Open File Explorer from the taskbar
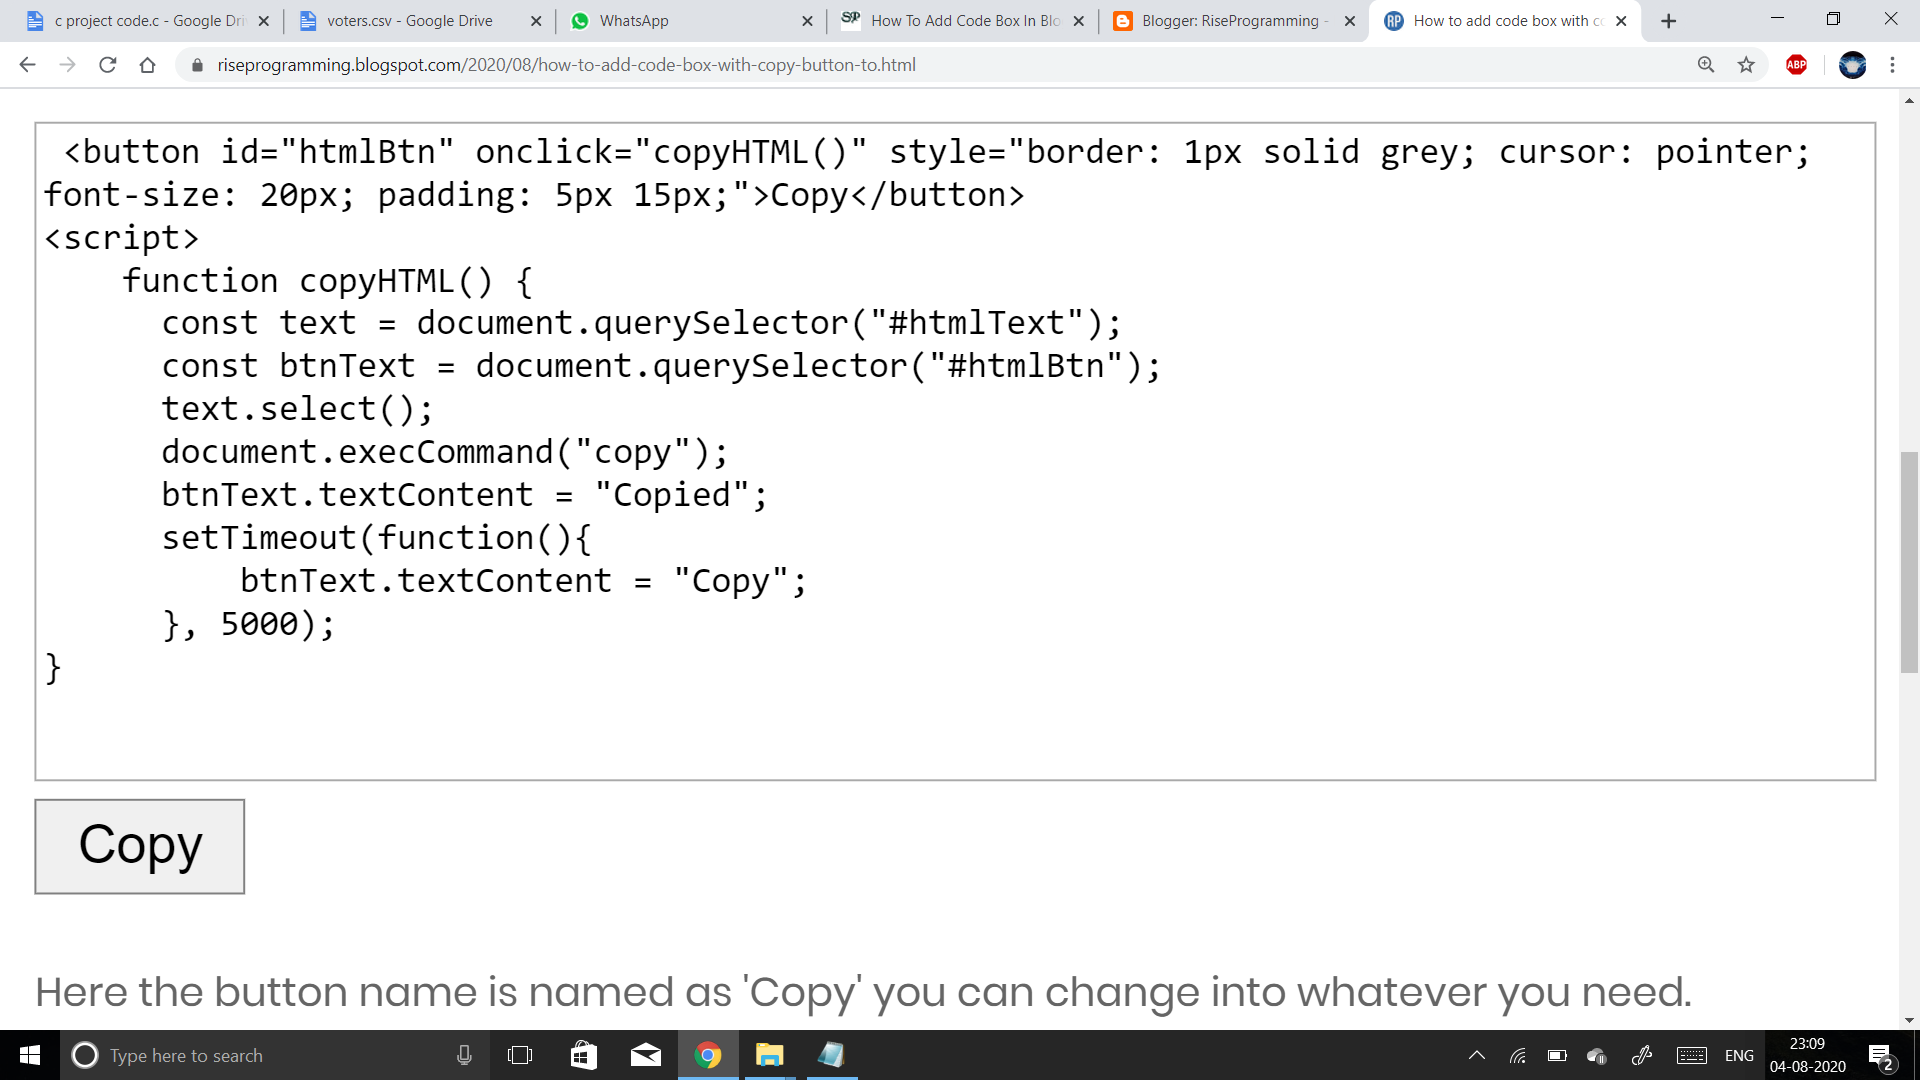 pyautogui.click(x=768, y=1055)
